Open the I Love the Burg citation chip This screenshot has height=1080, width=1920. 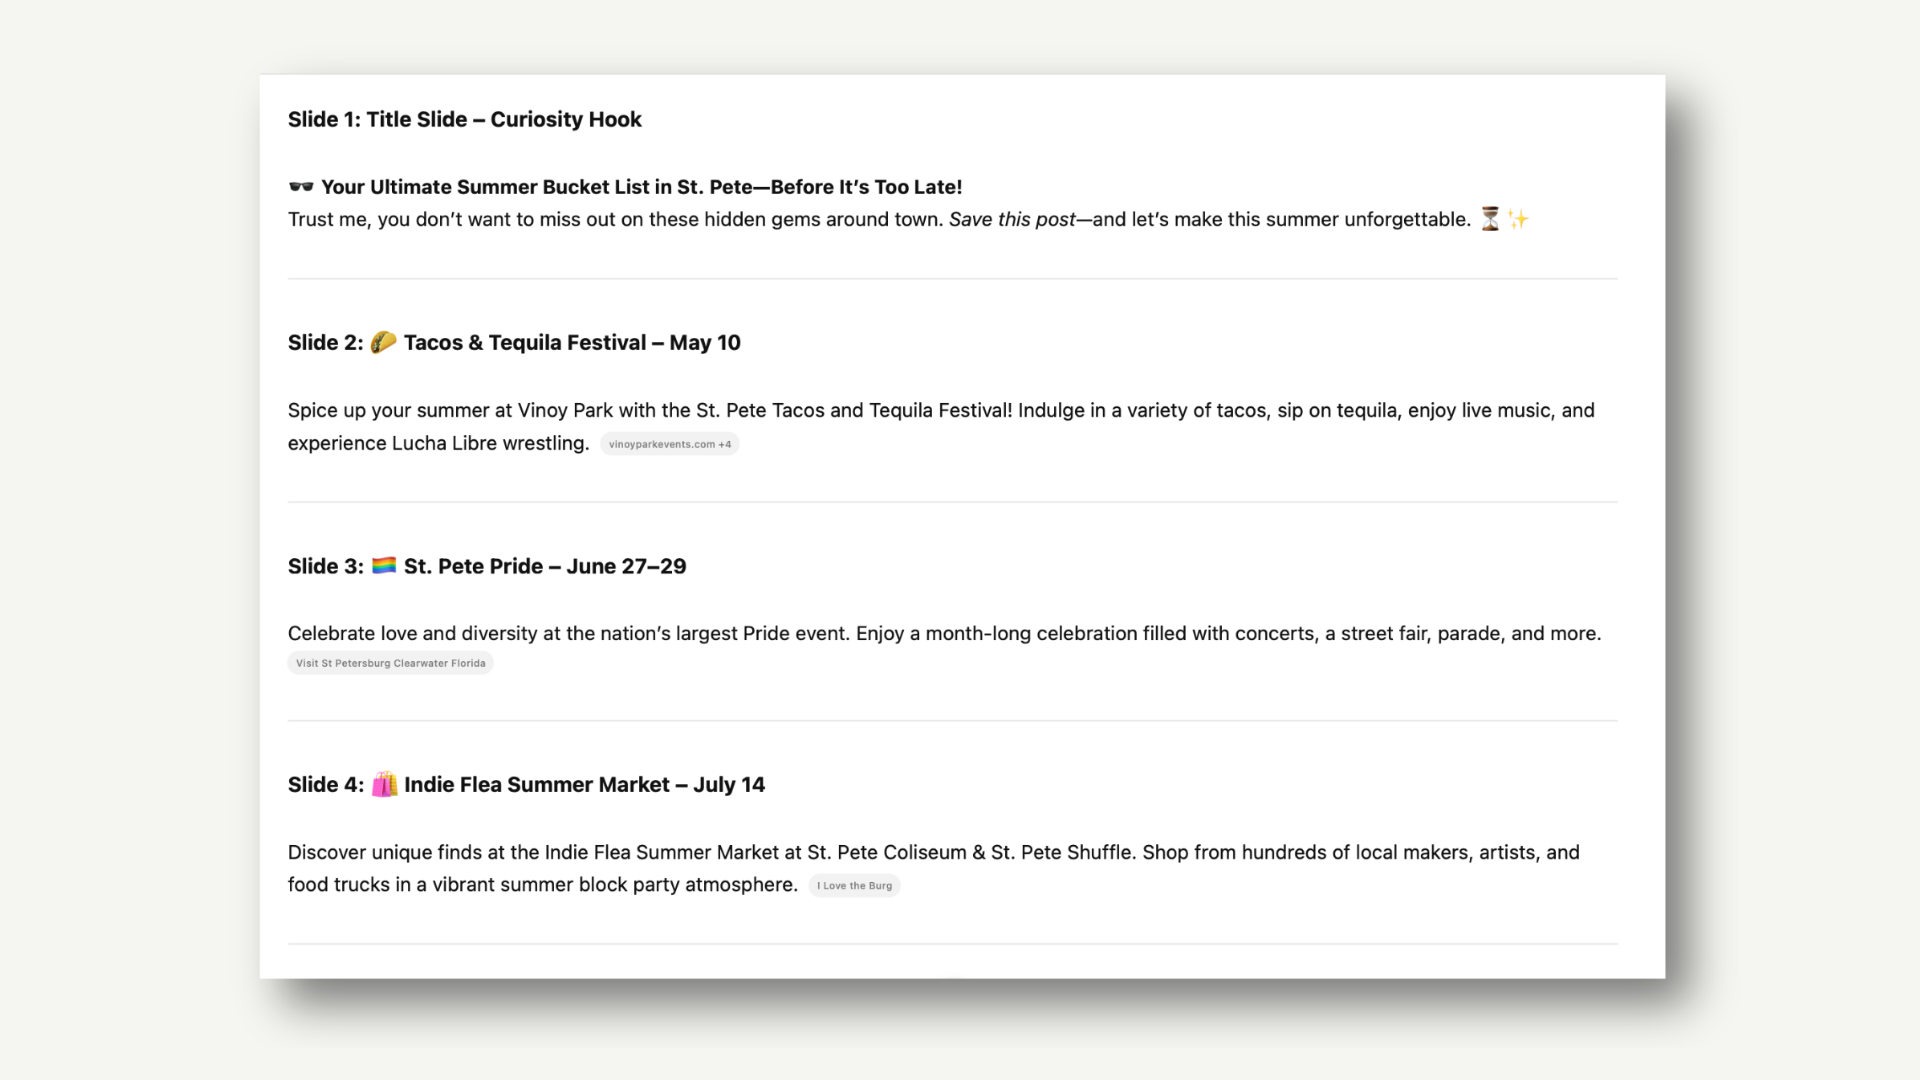[854, 886]
